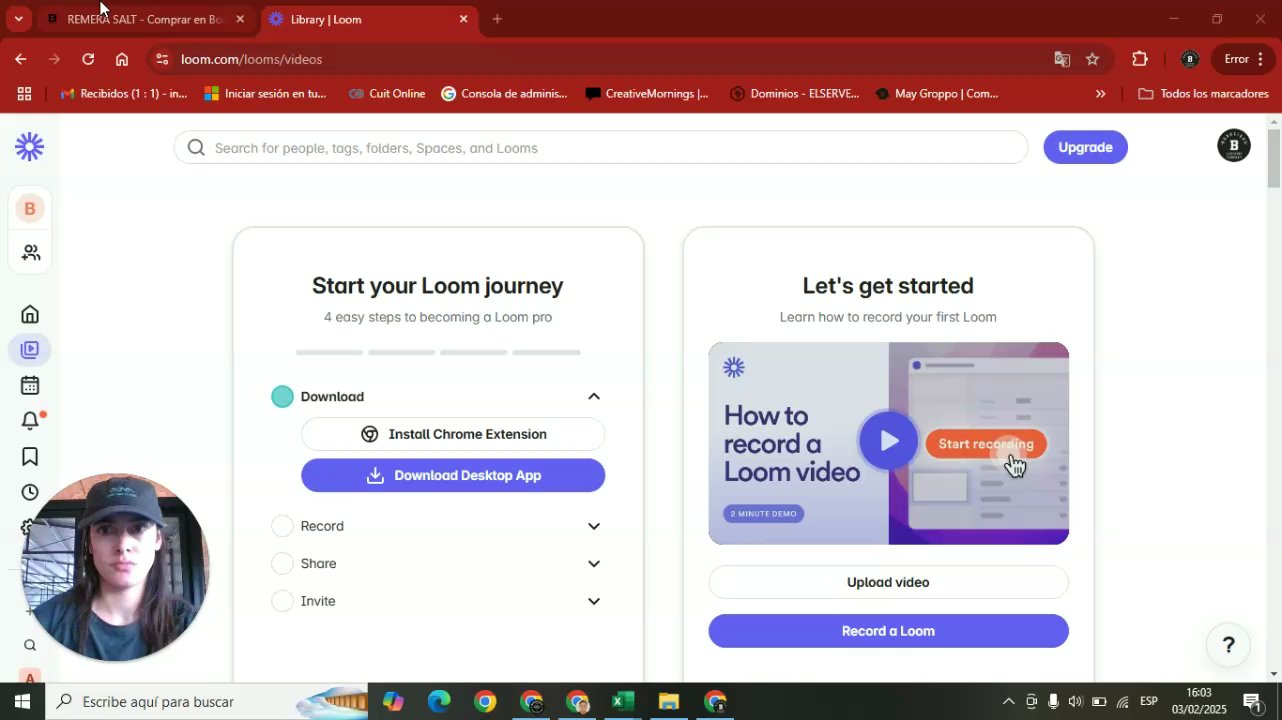This screenshot has height=720, width=1282.
Task: Expand the Invite section chevron
Action: pyautogui.click(x=594, y=601)
